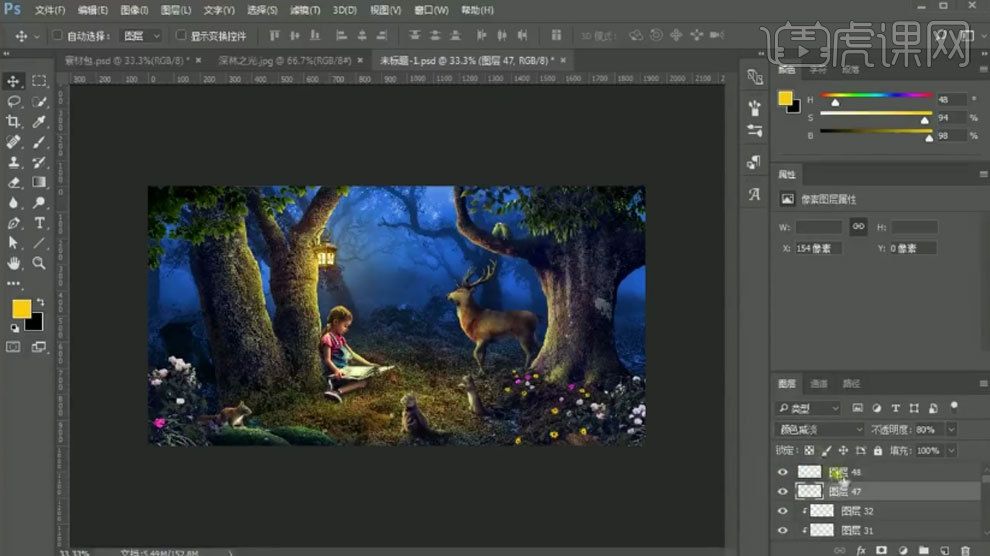Select the Gradient tool

tap(39, 182)
